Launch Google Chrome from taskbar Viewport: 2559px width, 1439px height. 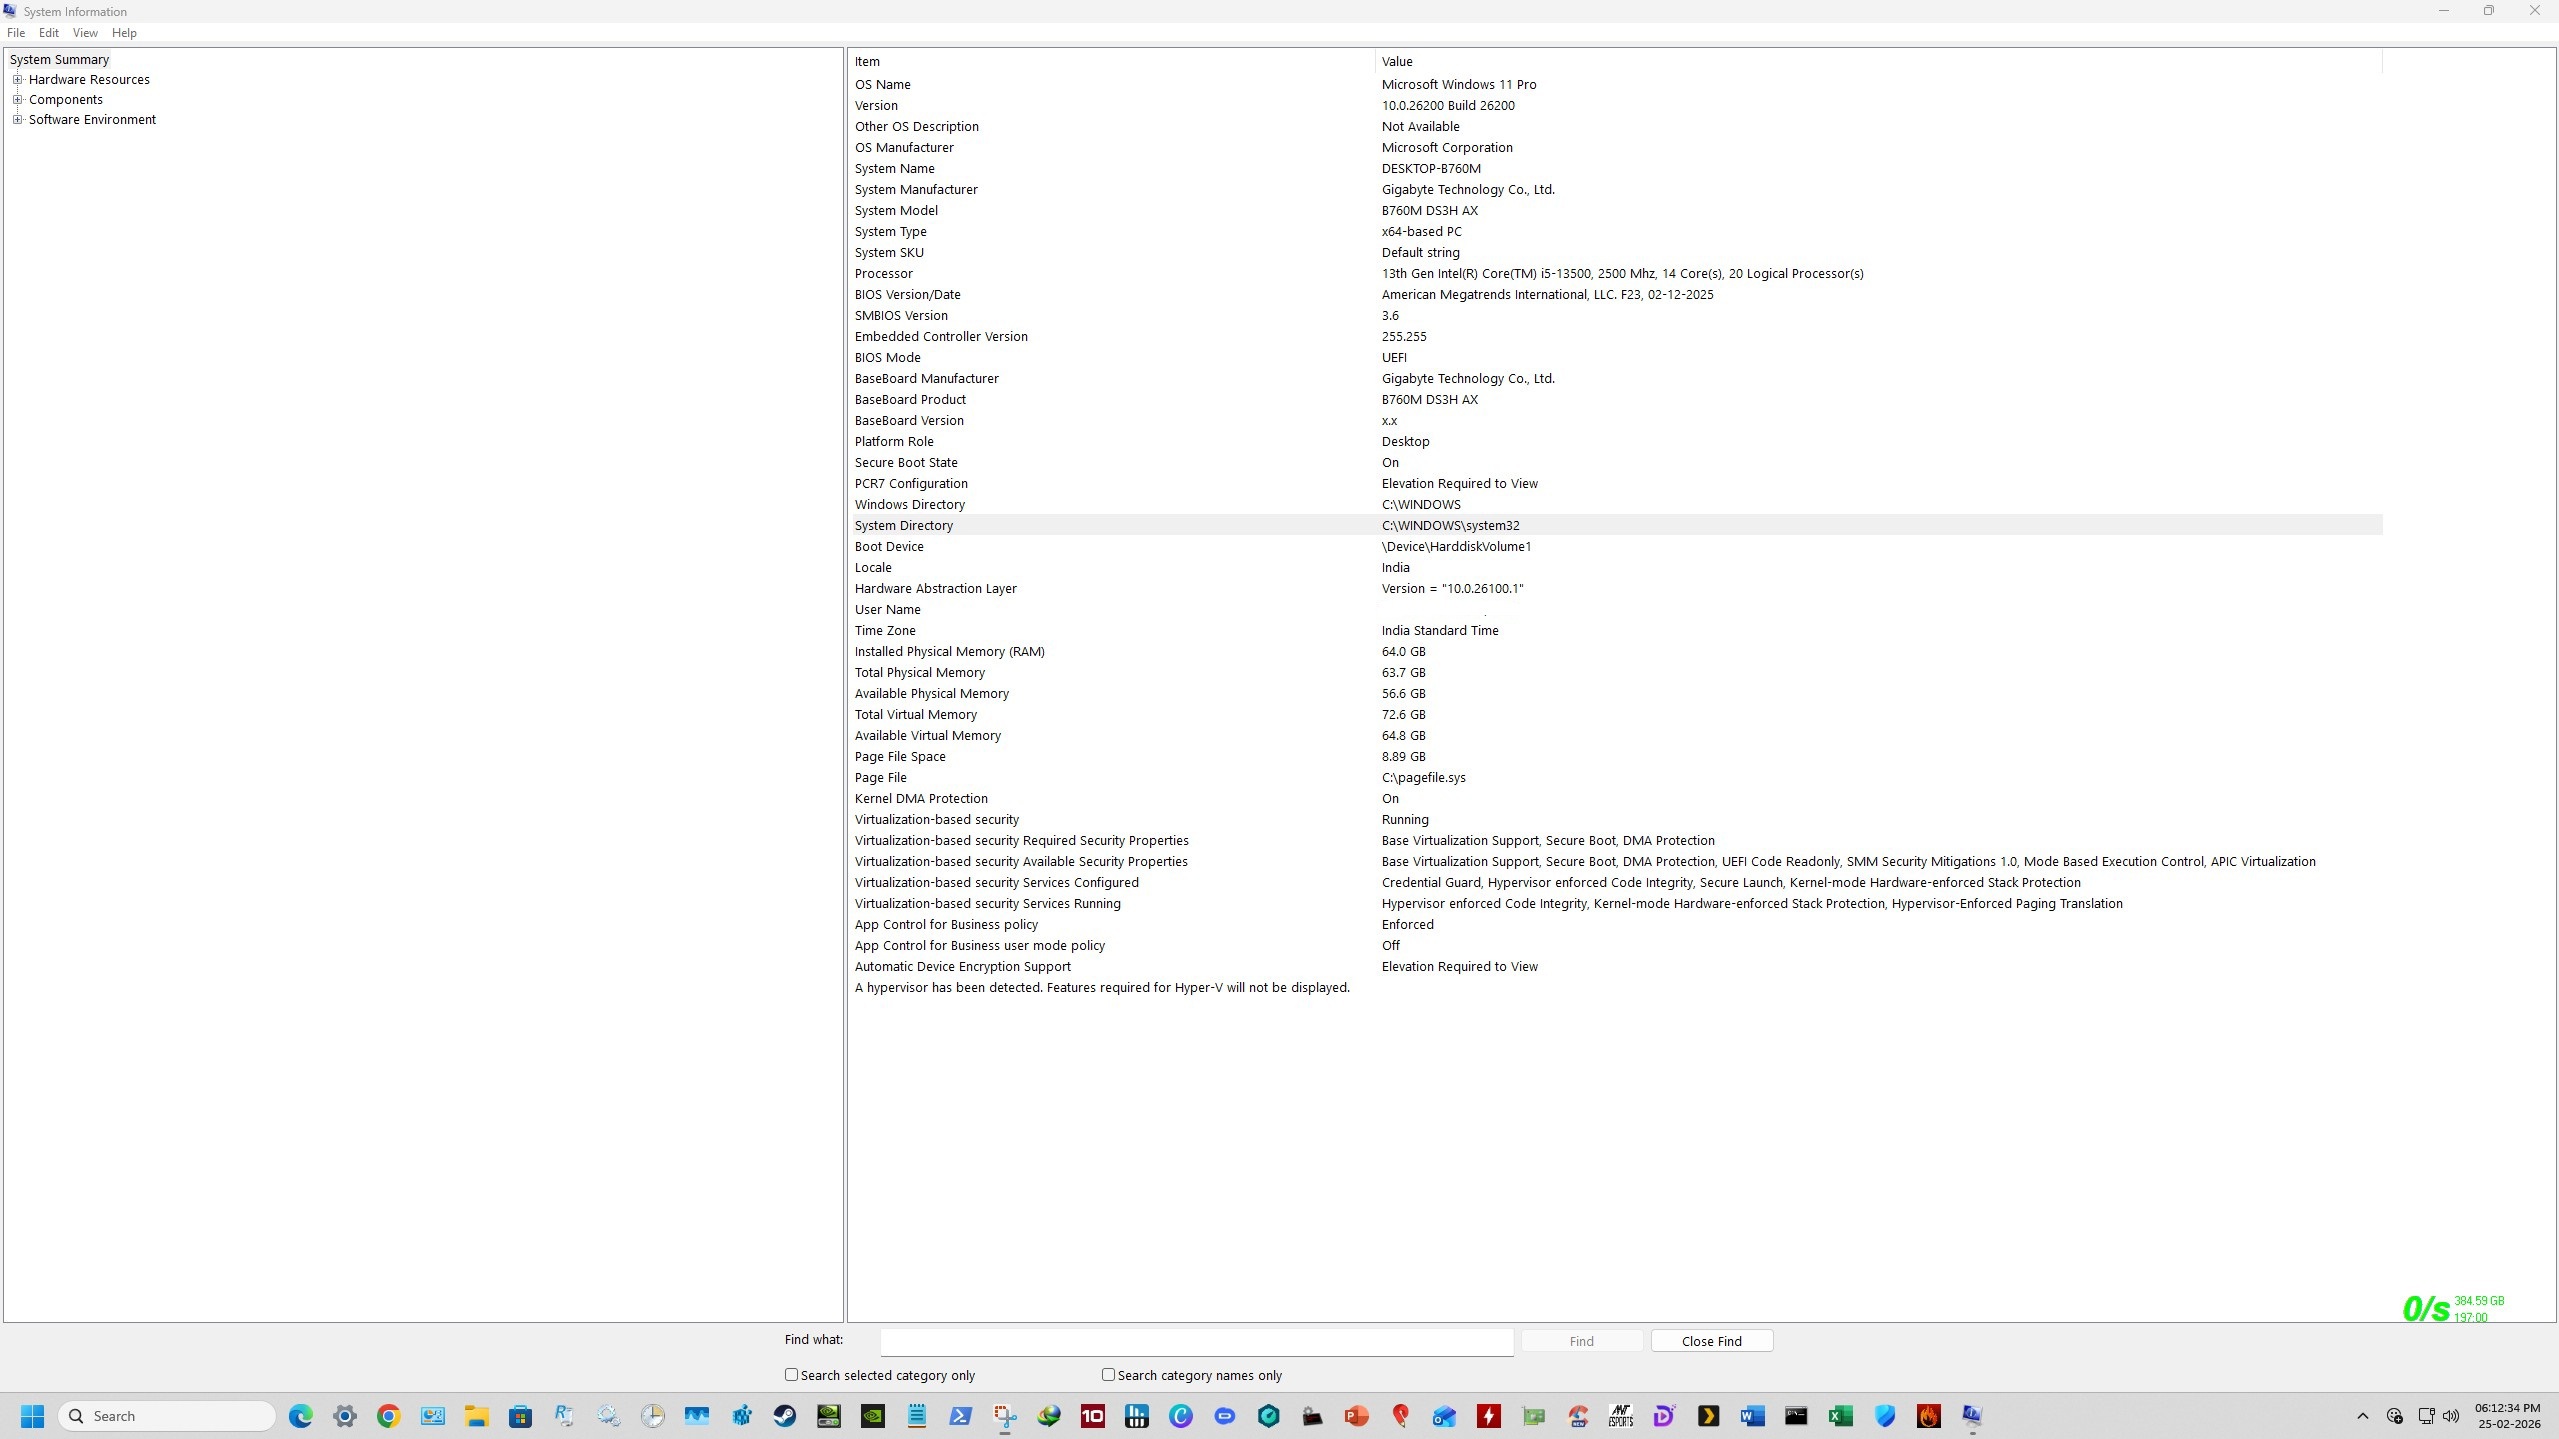coord(389,1416)
